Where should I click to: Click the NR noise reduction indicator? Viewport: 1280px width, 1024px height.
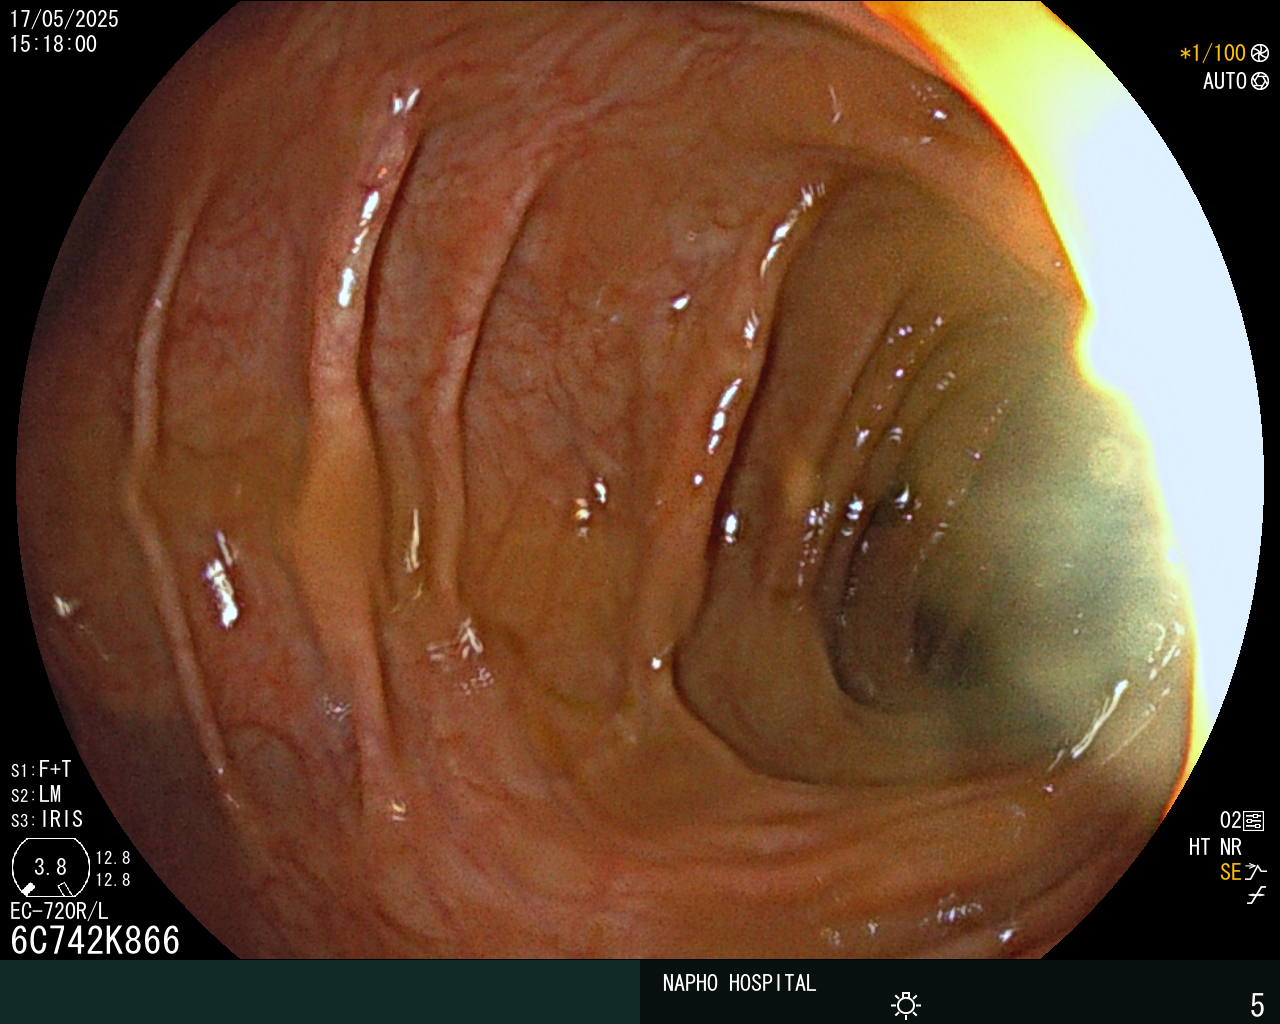(x=1230, y=847)
